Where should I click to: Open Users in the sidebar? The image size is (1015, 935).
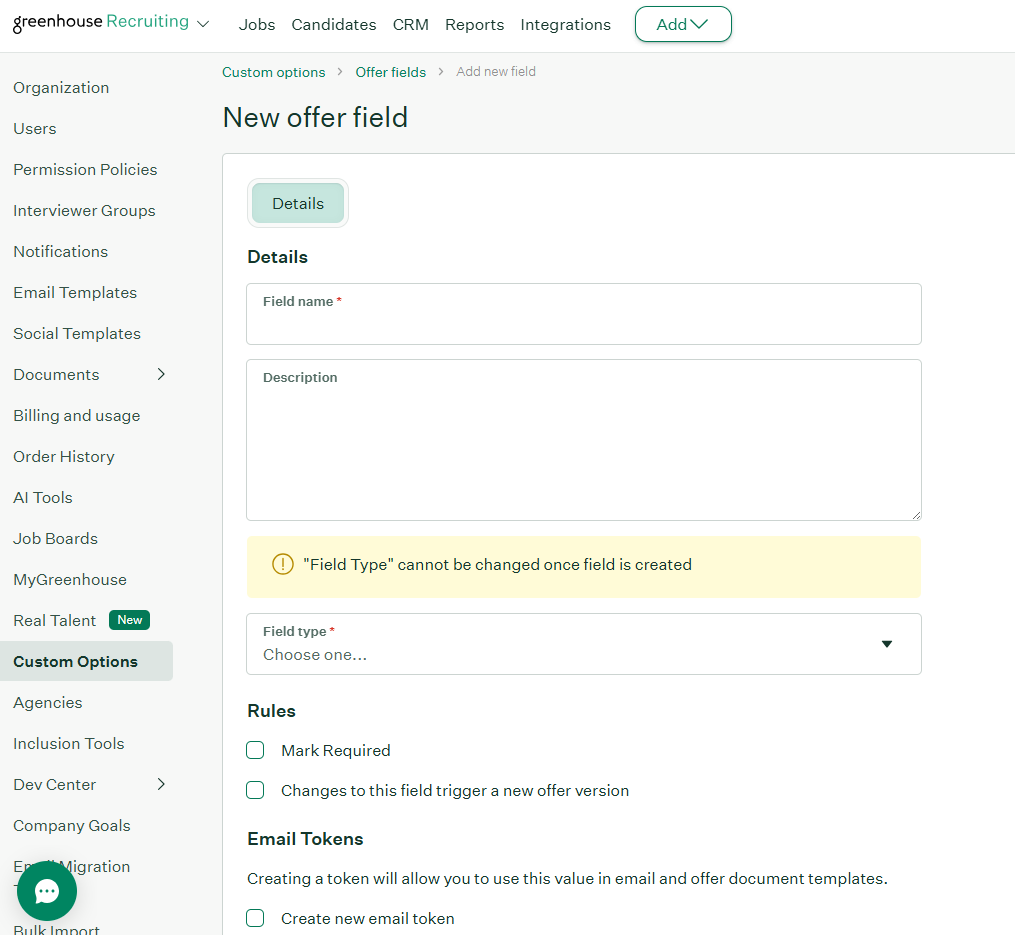click(35, 128)
